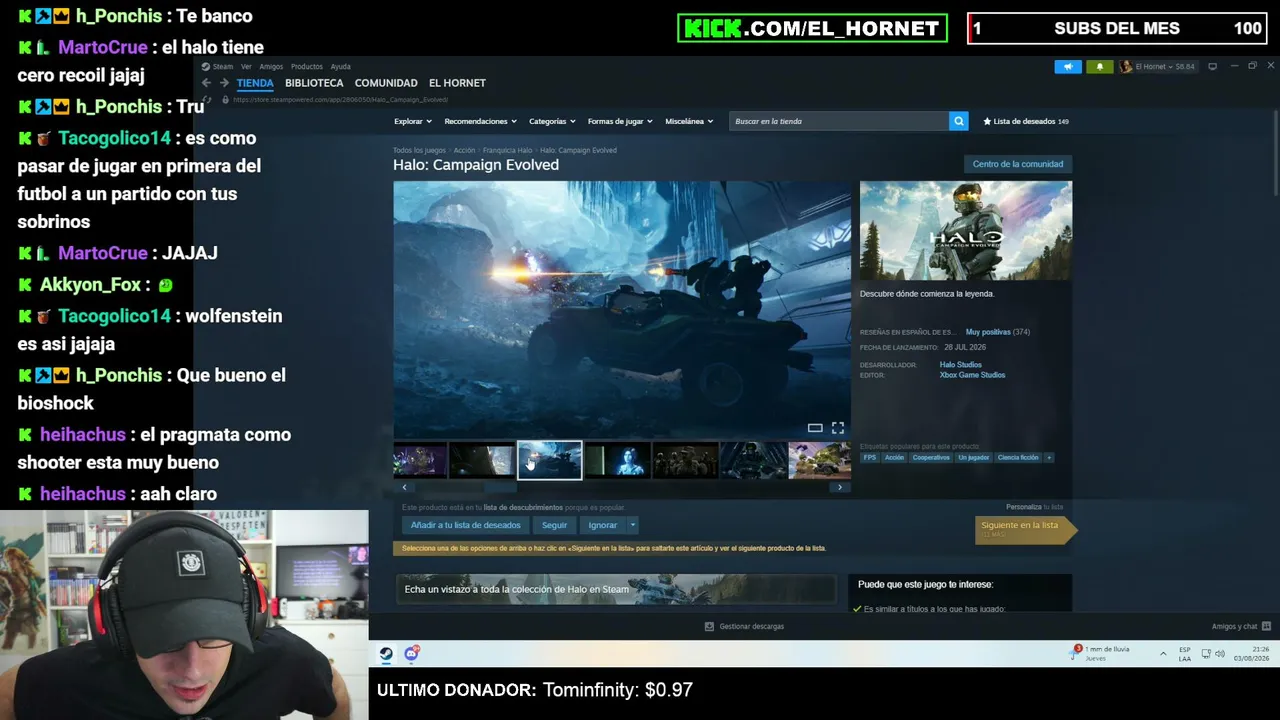
Task: Click the Halo Campaign Evolved header capsule image
Action: click(x=966, y=231)
